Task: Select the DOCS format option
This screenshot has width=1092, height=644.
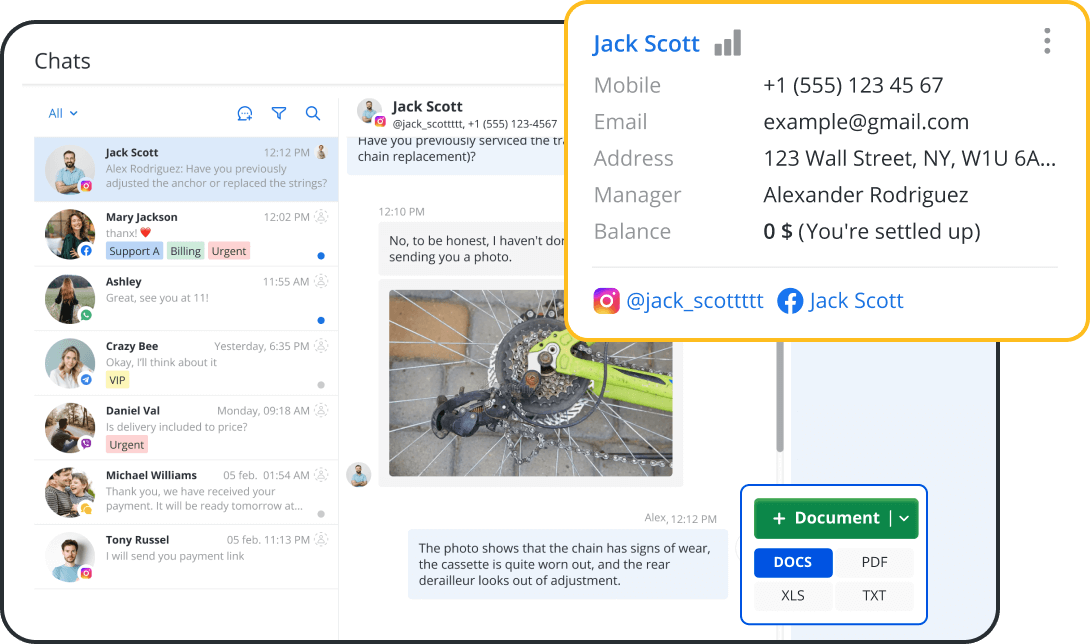Action: pyautogui.click(x=793, y=562)
